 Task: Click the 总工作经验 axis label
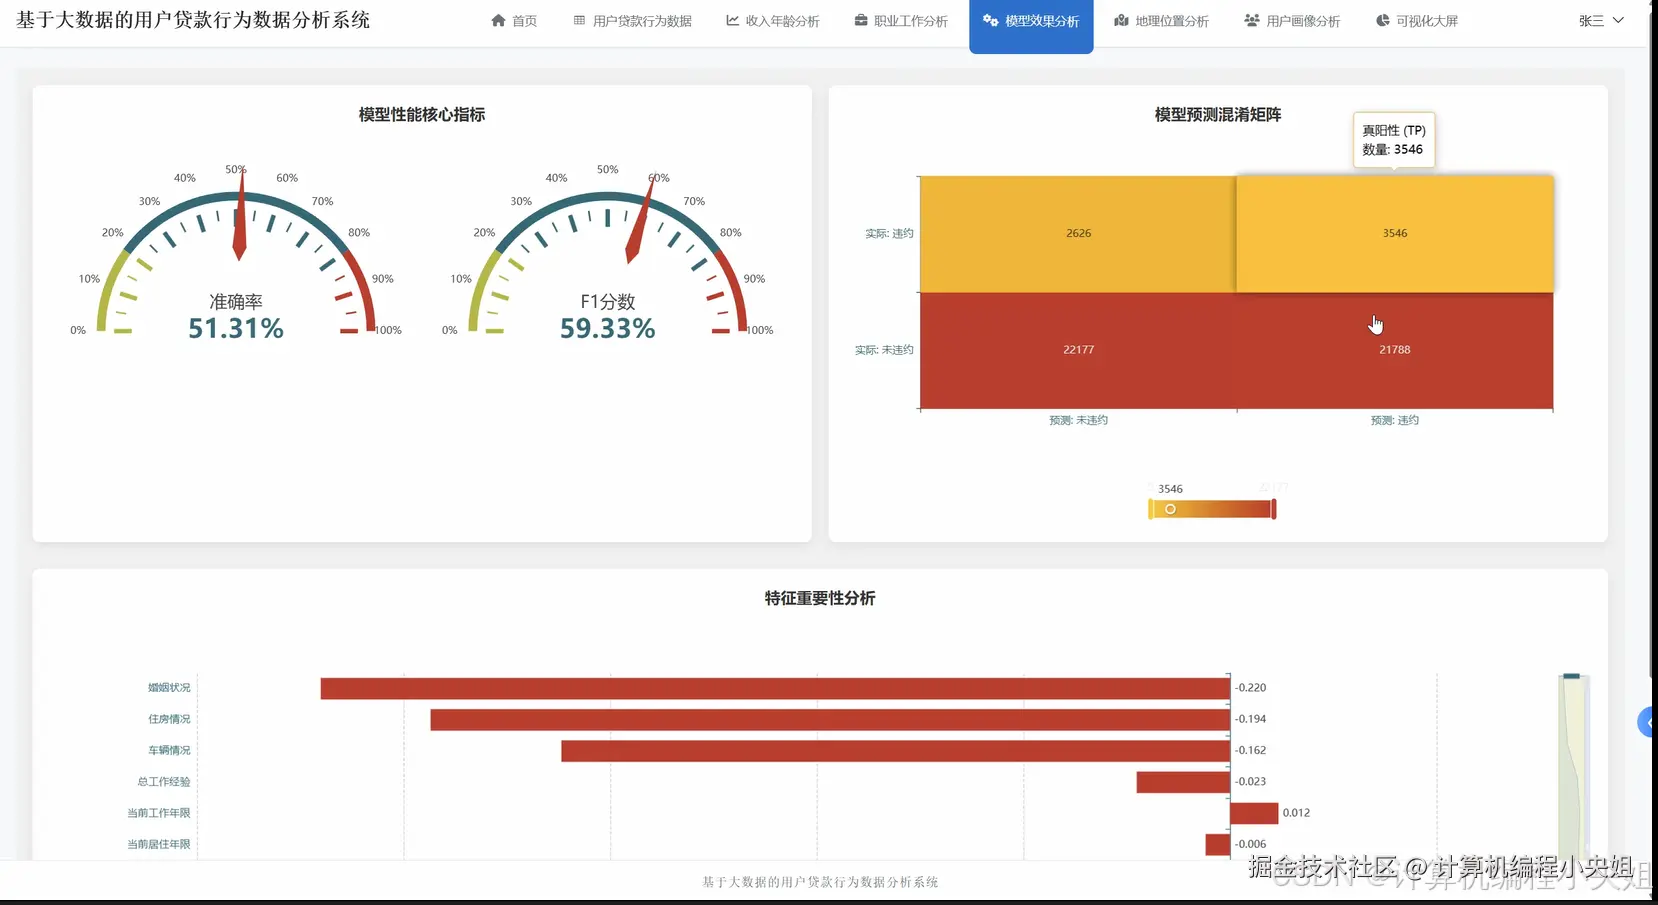164,782
